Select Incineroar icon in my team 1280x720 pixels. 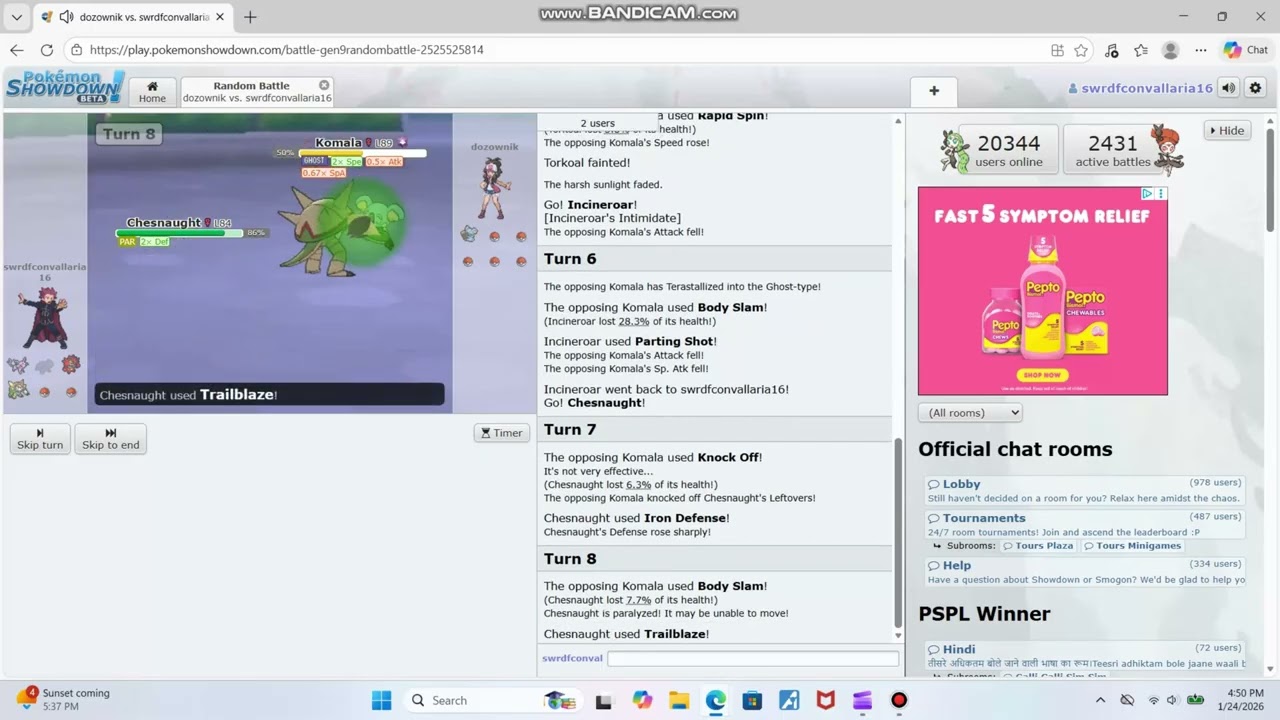(x=70, y=364)
